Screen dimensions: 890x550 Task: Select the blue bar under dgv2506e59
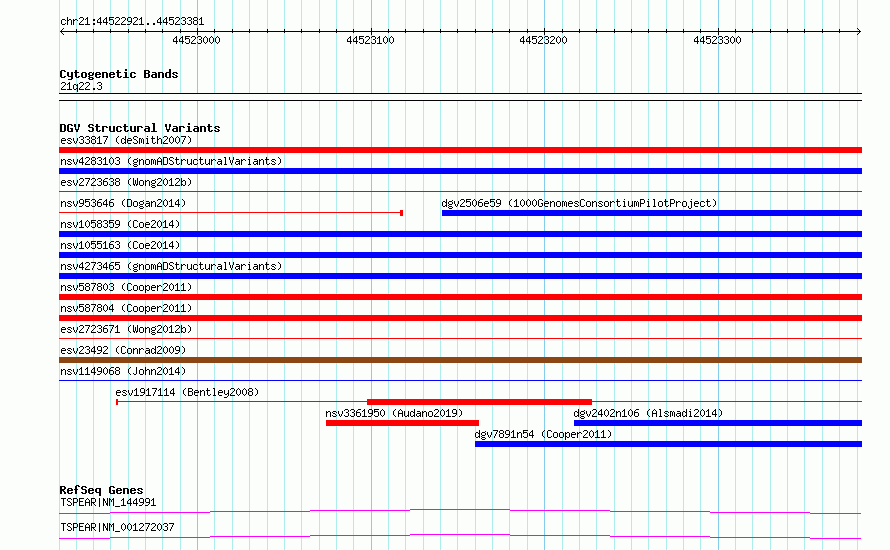click(652, 213)
